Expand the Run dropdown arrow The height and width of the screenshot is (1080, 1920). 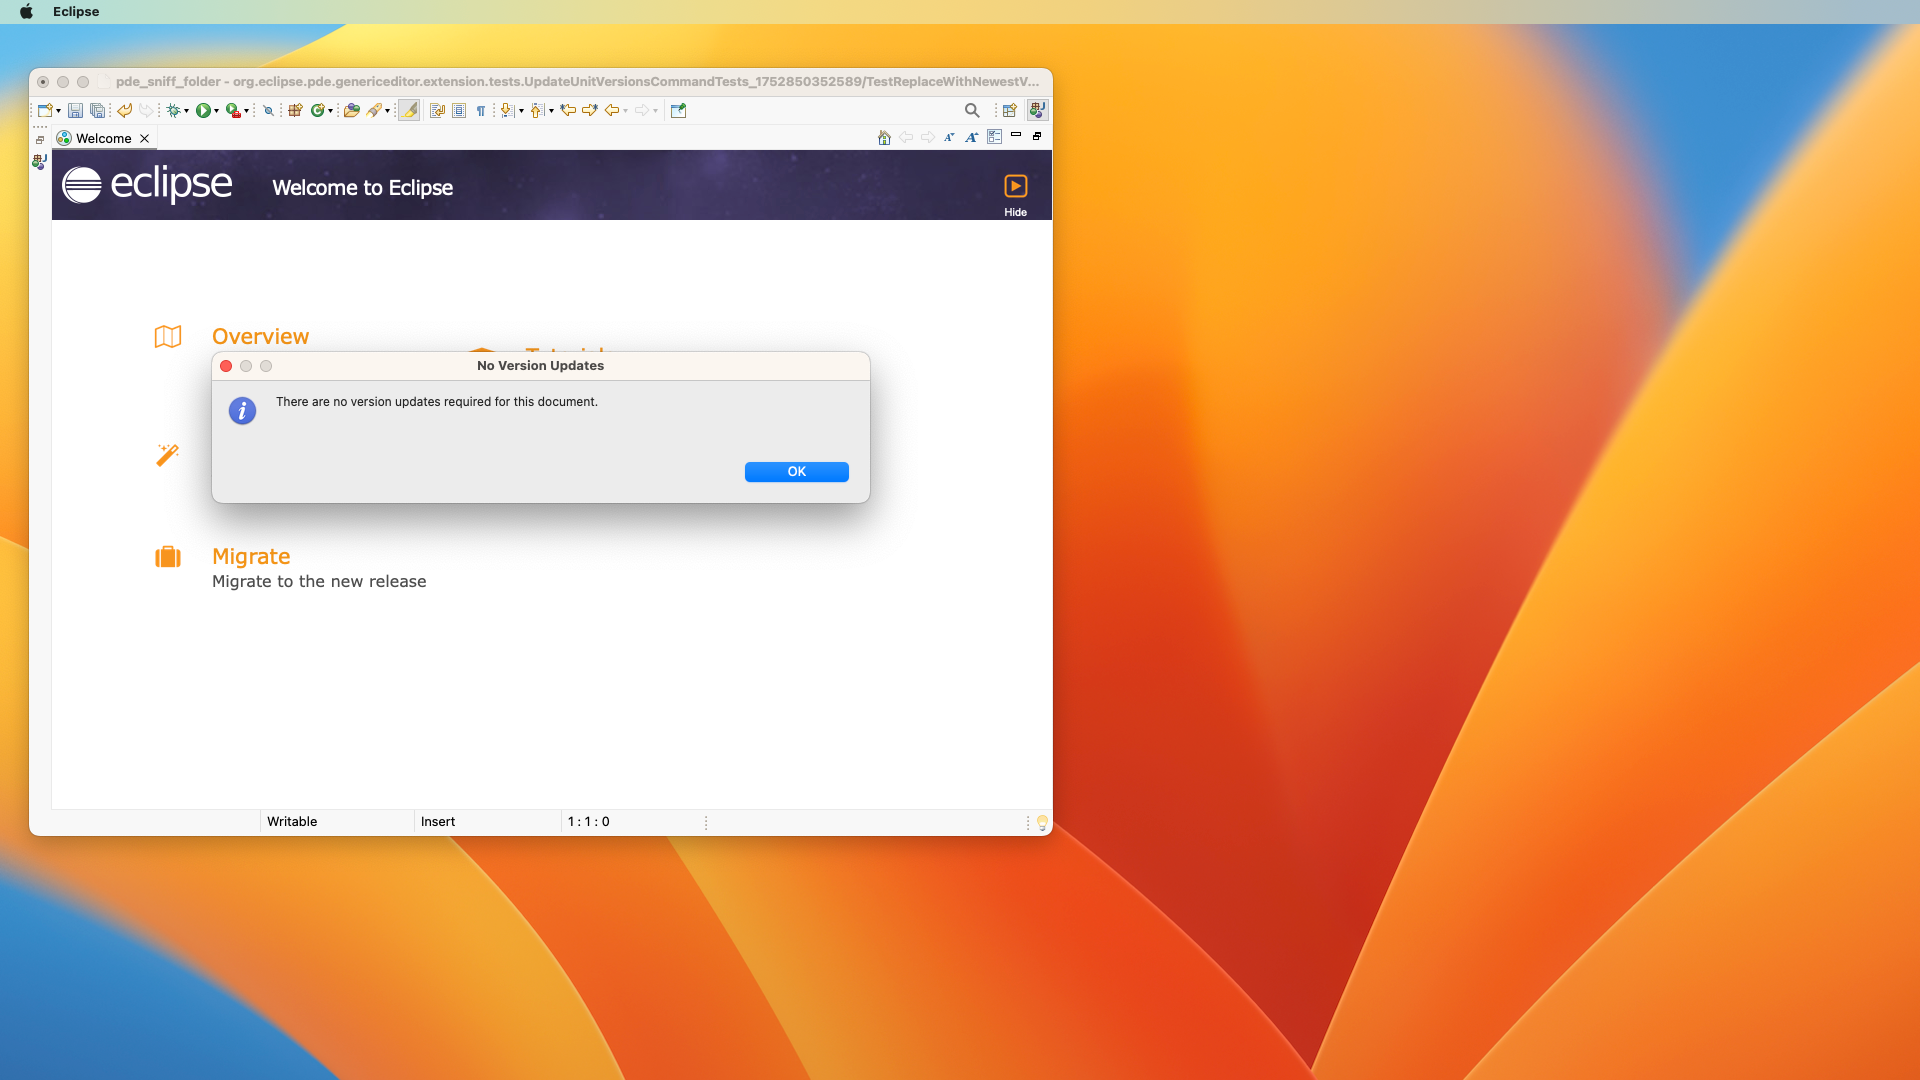[216, 111]
